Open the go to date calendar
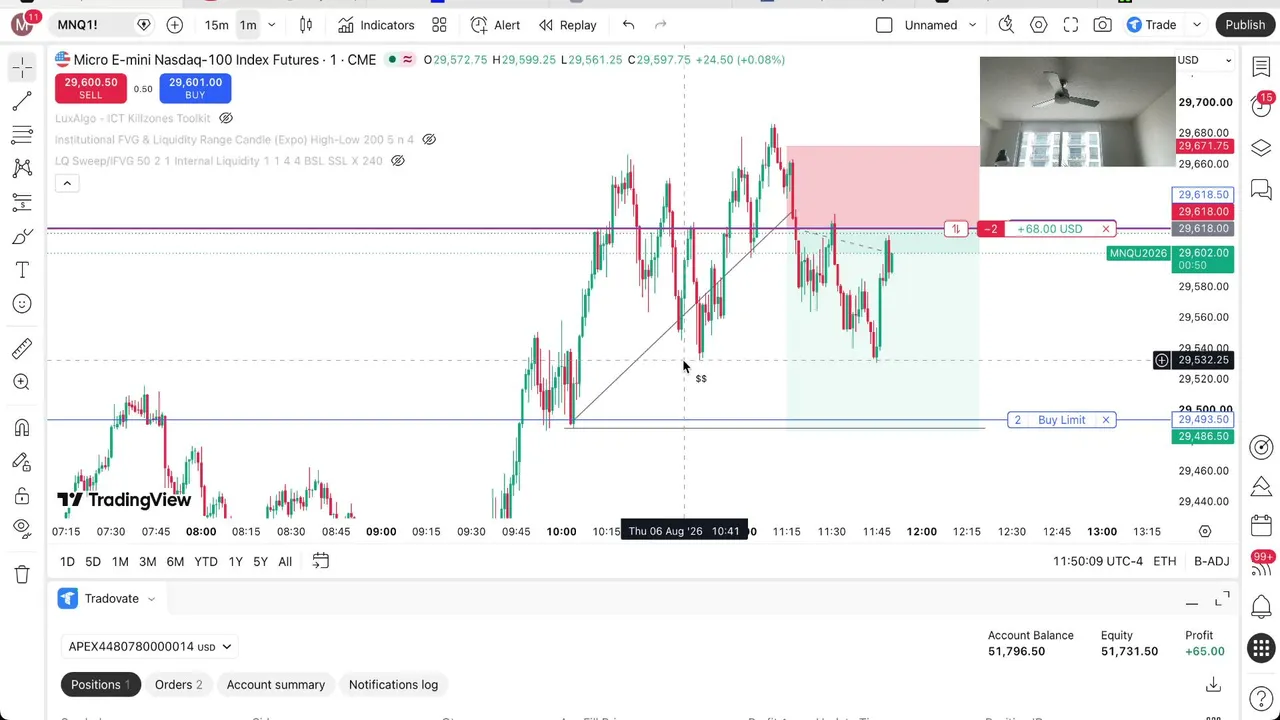Image resolution: width=1280 pixels, height=720 pixels. click(x=320, y=561)
